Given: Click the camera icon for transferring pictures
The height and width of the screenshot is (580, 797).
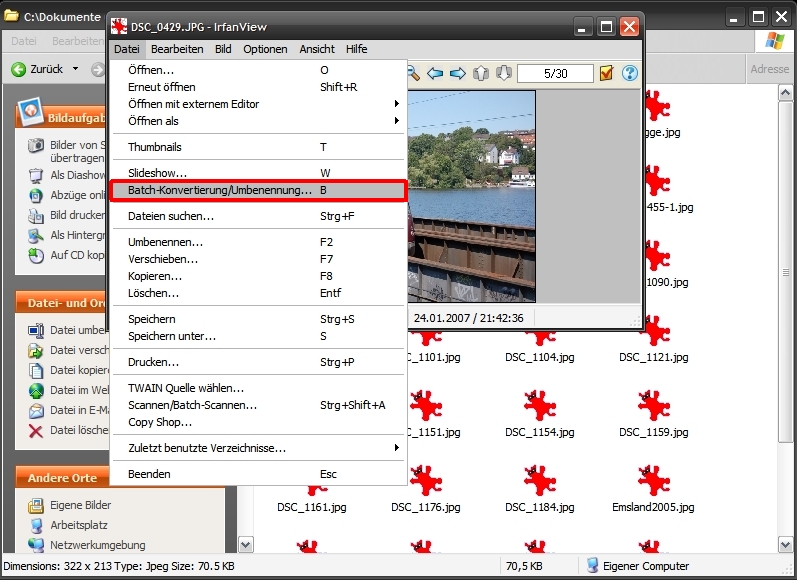Looking at the screenshot, I should 36,146.
